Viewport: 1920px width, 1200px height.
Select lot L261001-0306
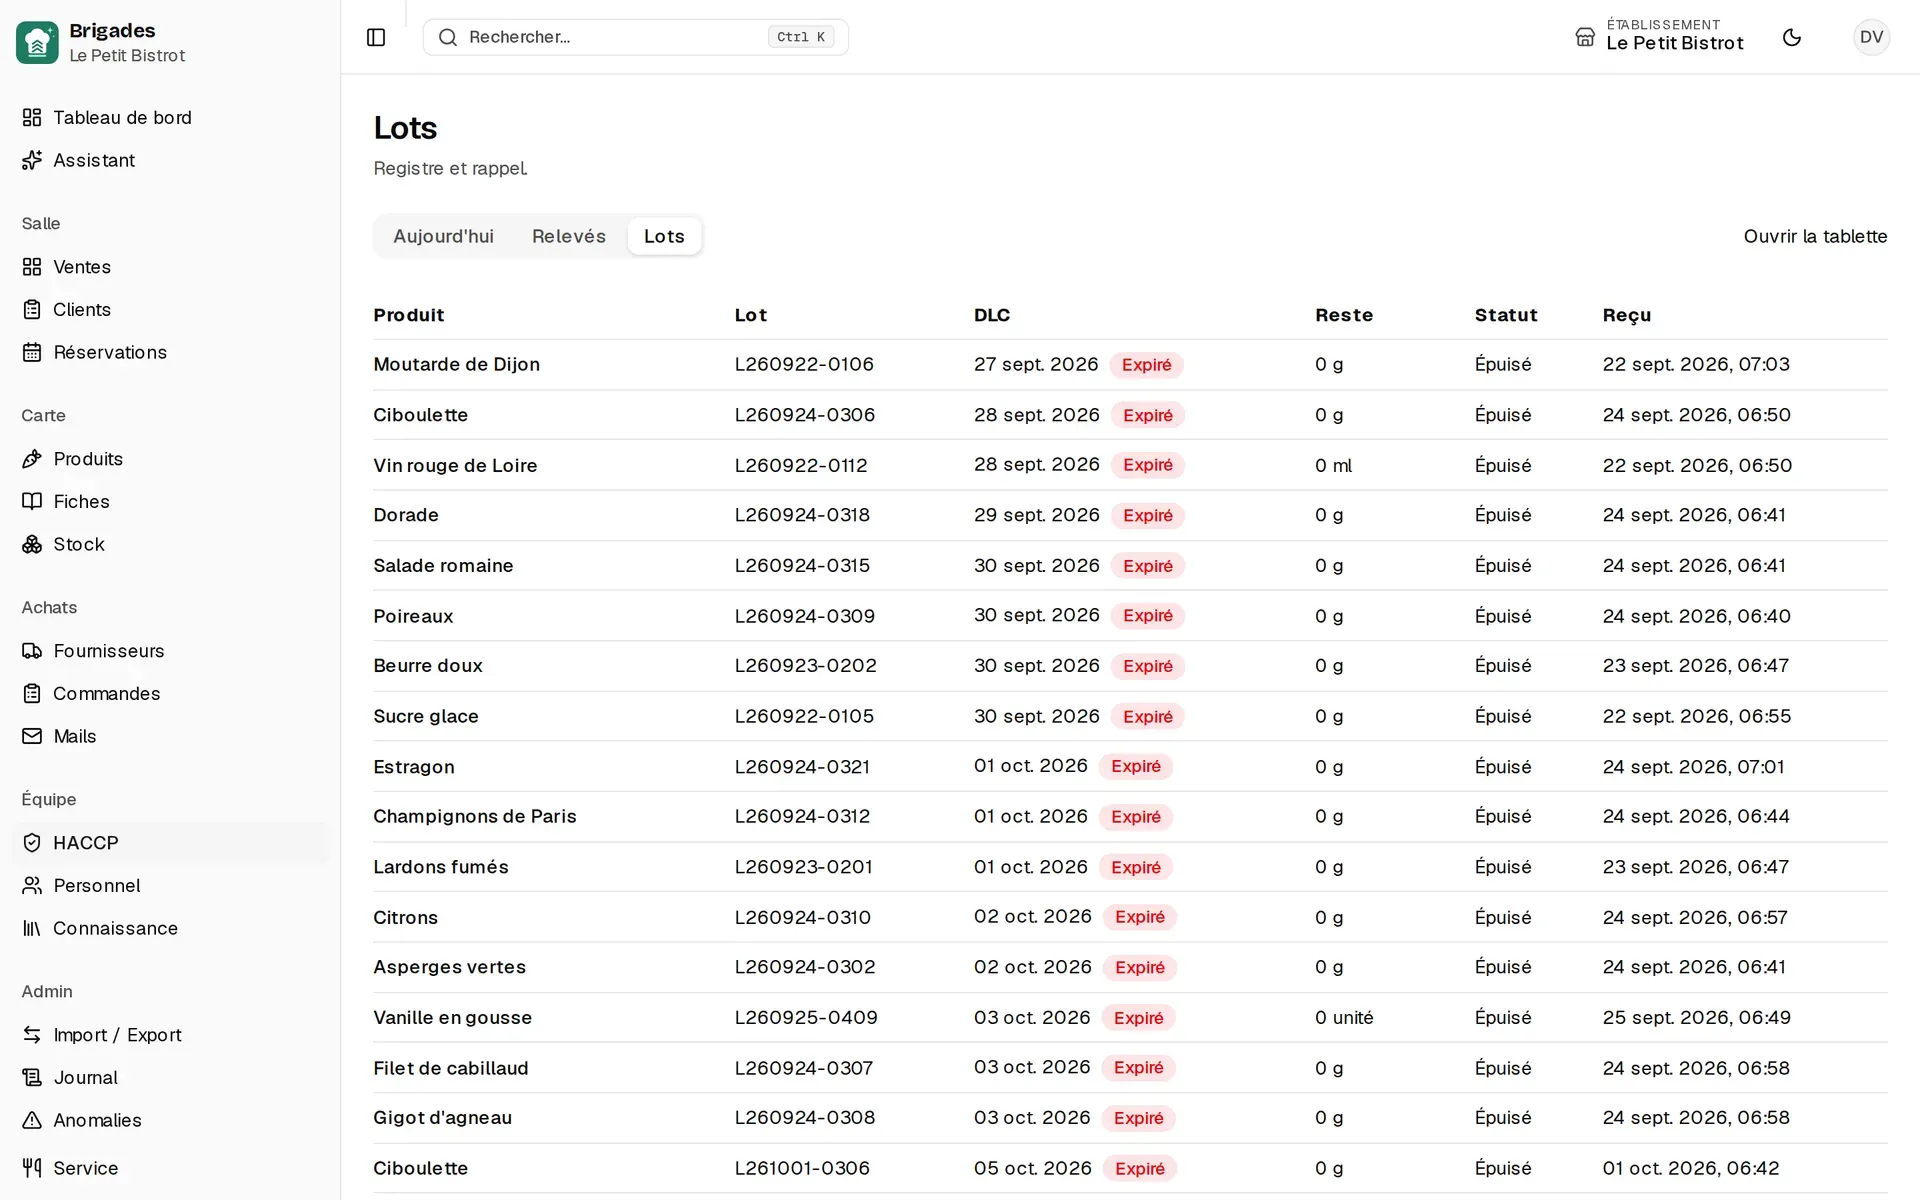(x=802, y=1168)
